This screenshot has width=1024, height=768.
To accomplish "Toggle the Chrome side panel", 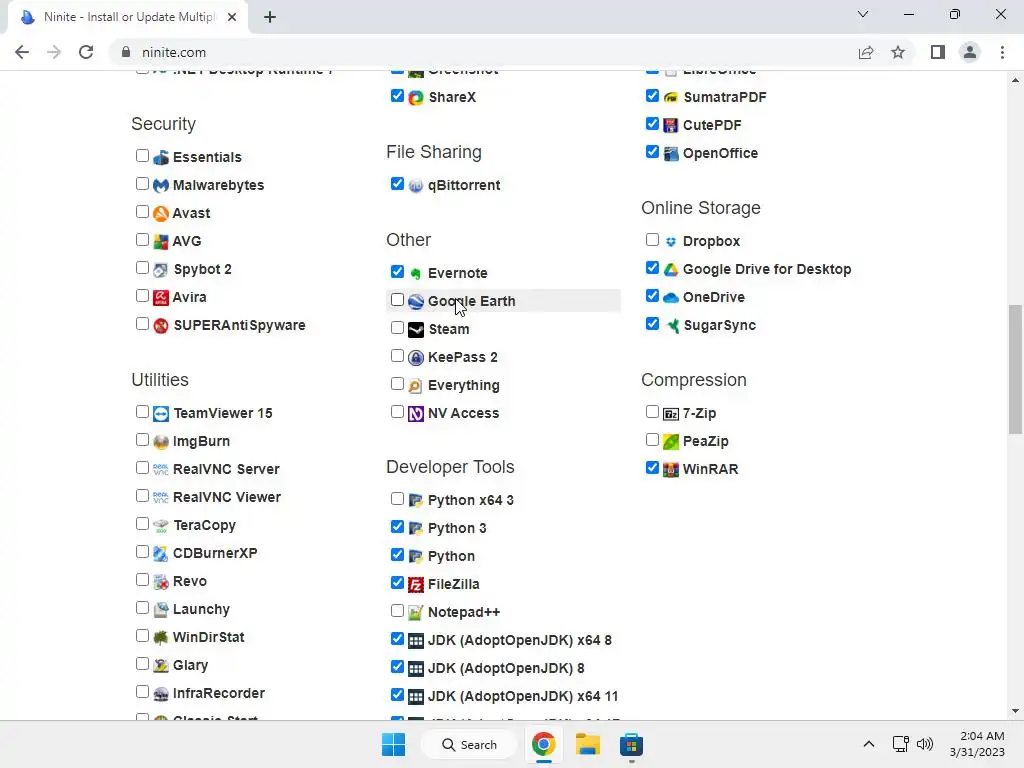I will click(x=938, y=52).
